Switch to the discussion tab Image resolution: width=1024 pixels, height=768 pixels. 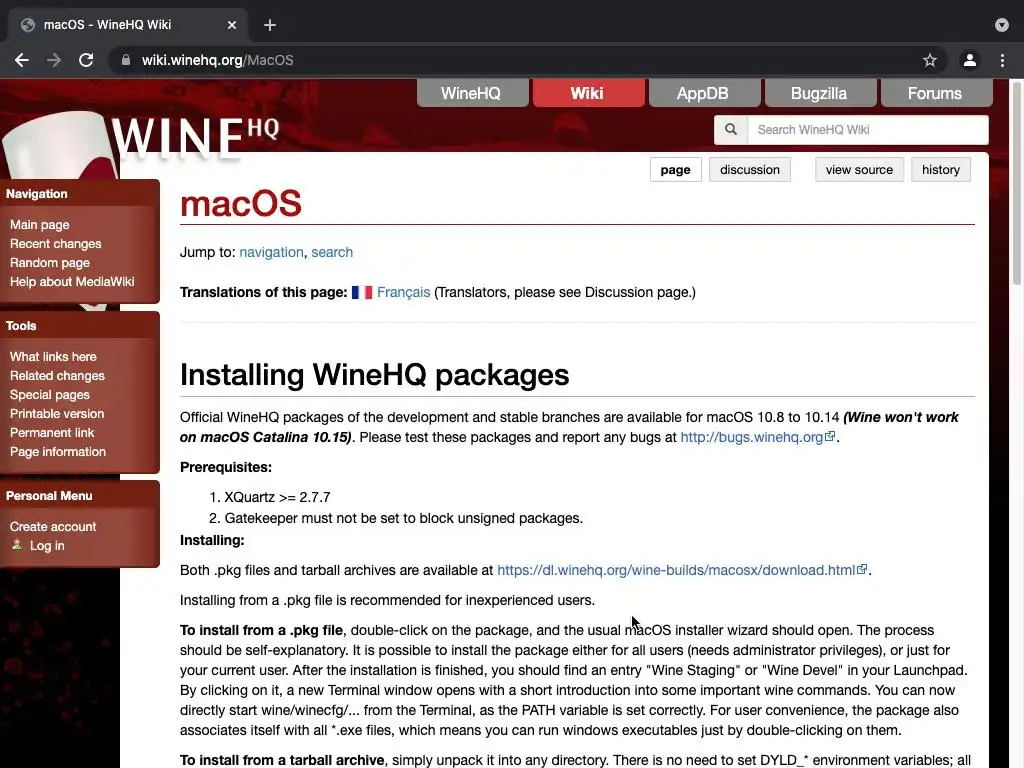pyautogui.click(x=750, y=170)
